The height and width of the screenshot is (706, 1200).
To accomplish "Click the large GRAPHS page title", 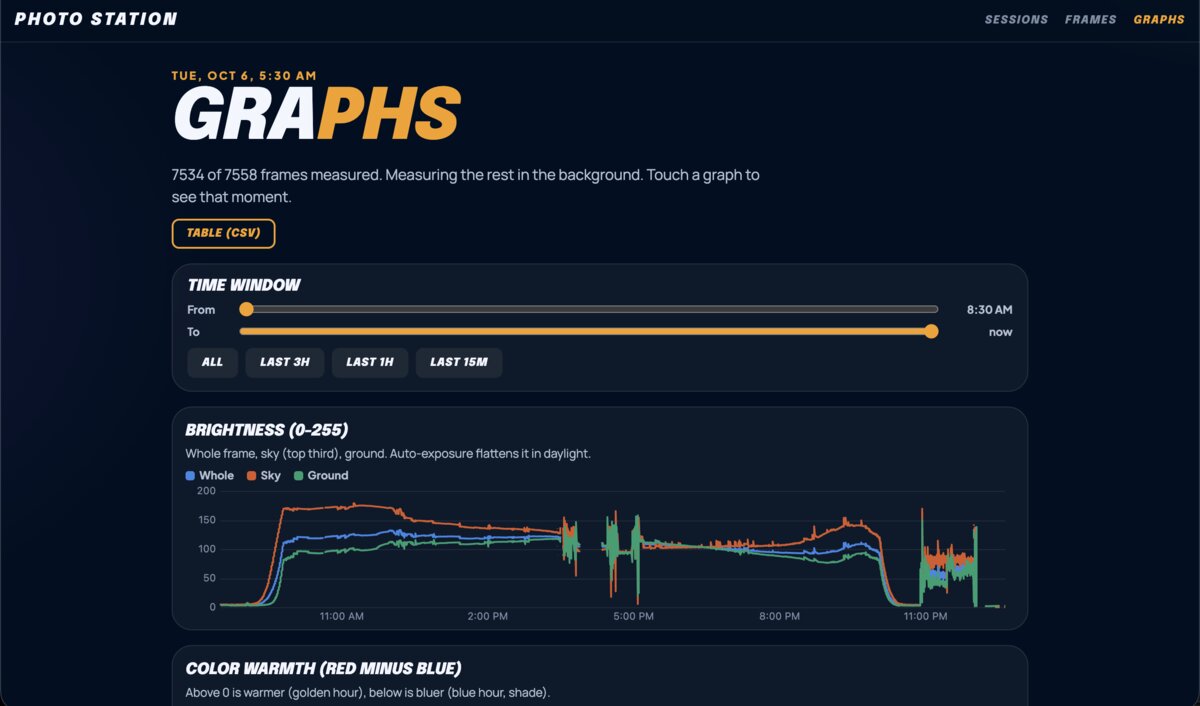I will (x=316, y=114).
